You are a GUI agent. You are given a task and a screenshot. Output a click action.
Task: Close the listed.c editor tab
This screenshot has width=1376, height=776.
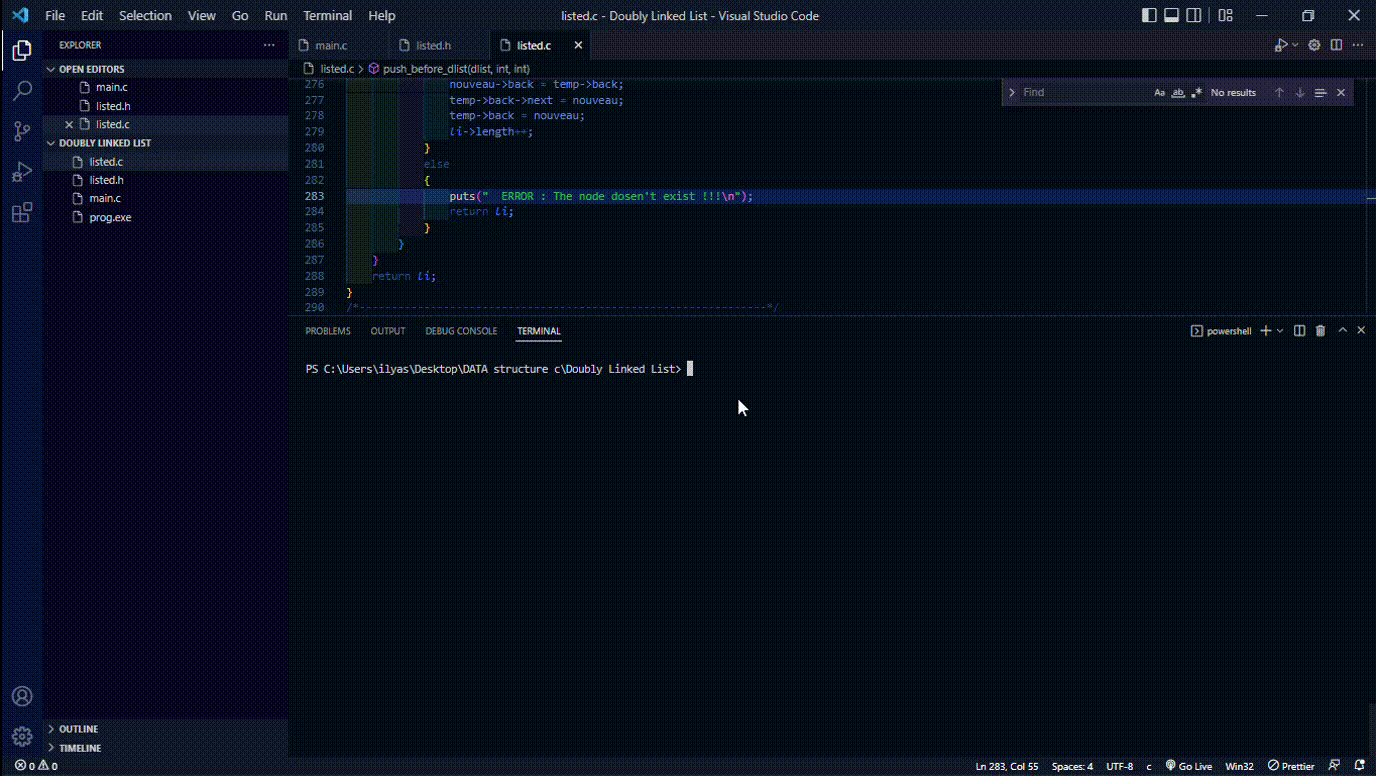(578, 45)
